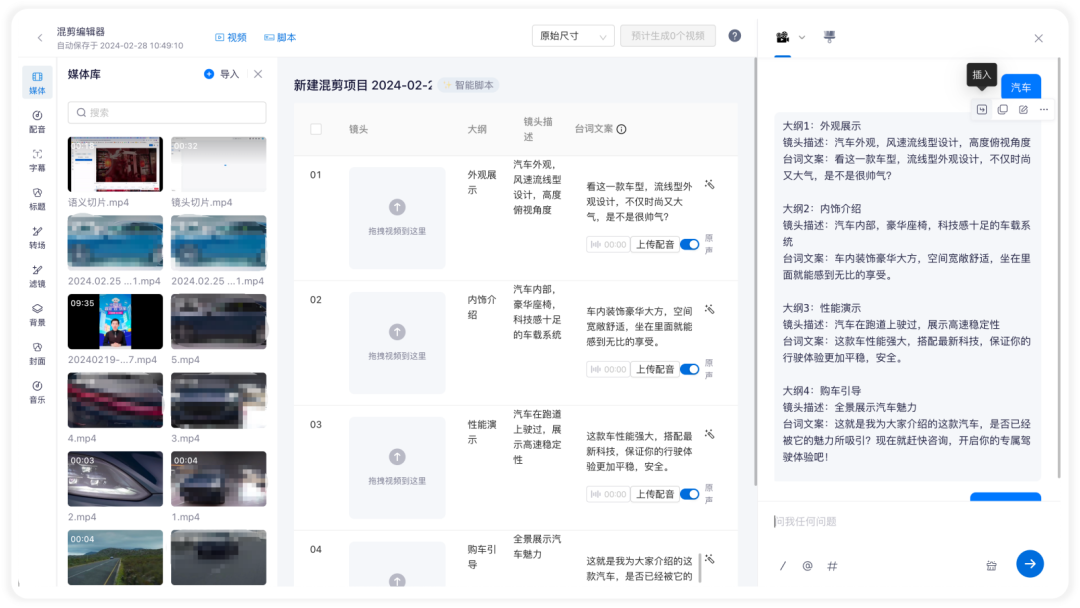Expand the assistant camera icon dropdown arrow
Screen dimensions: 1080x608
(x=802, y=37)
